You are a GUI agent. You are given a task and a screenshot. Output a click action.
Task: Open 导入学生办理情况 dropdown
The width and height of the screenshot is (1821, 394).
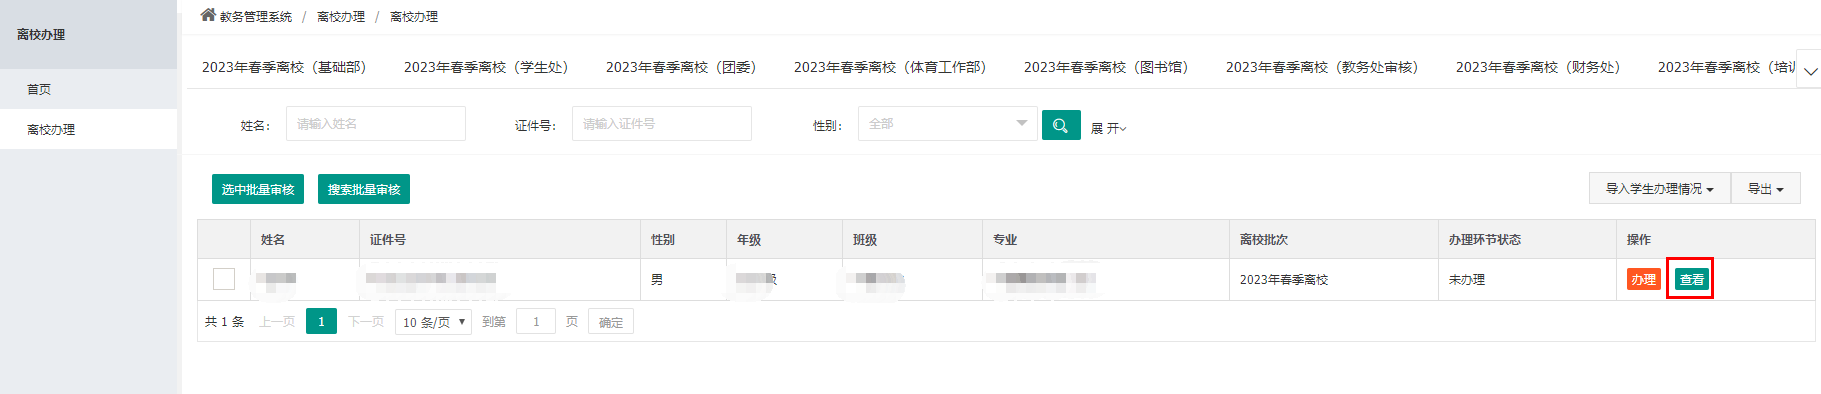tap(1660, 188)
